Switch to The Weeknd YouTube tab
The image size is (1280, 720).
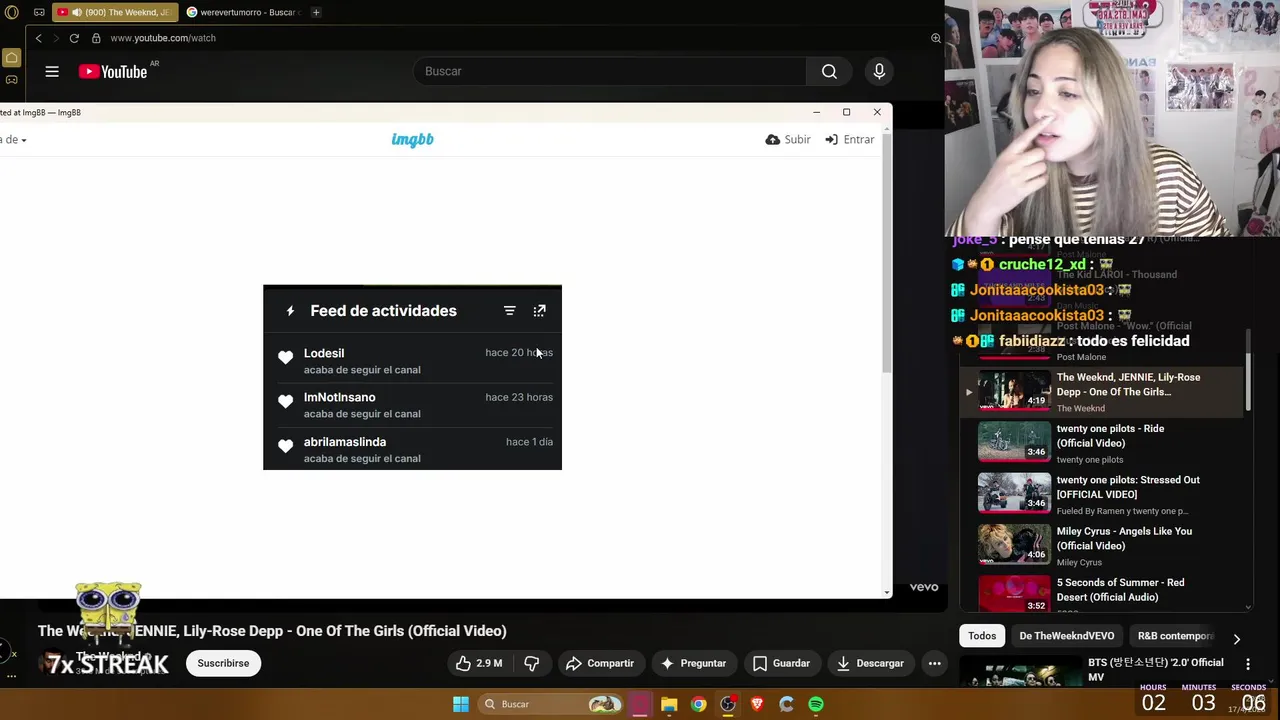click(114, 12)
